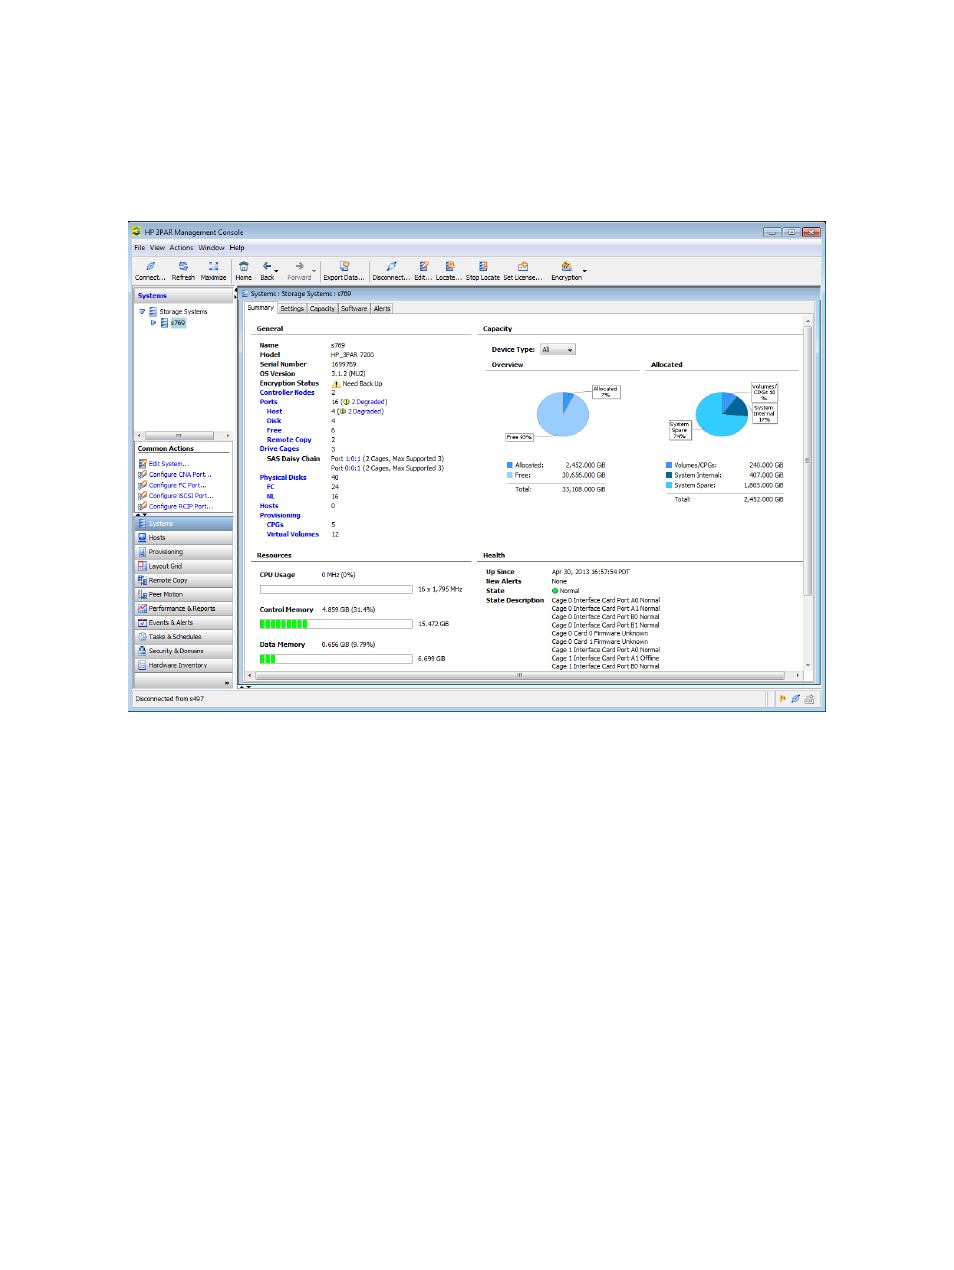Click the Data Memory usage bar

336,659
